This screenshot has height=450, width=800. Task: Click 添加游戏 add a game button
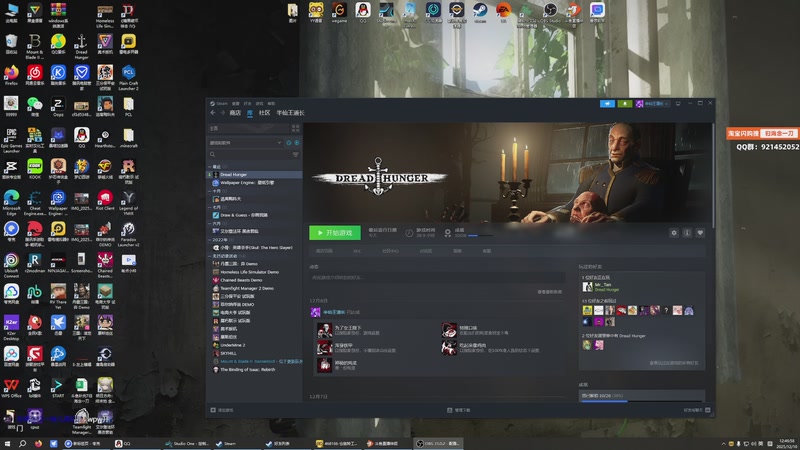pyautogui.click(x=222, y=410)
